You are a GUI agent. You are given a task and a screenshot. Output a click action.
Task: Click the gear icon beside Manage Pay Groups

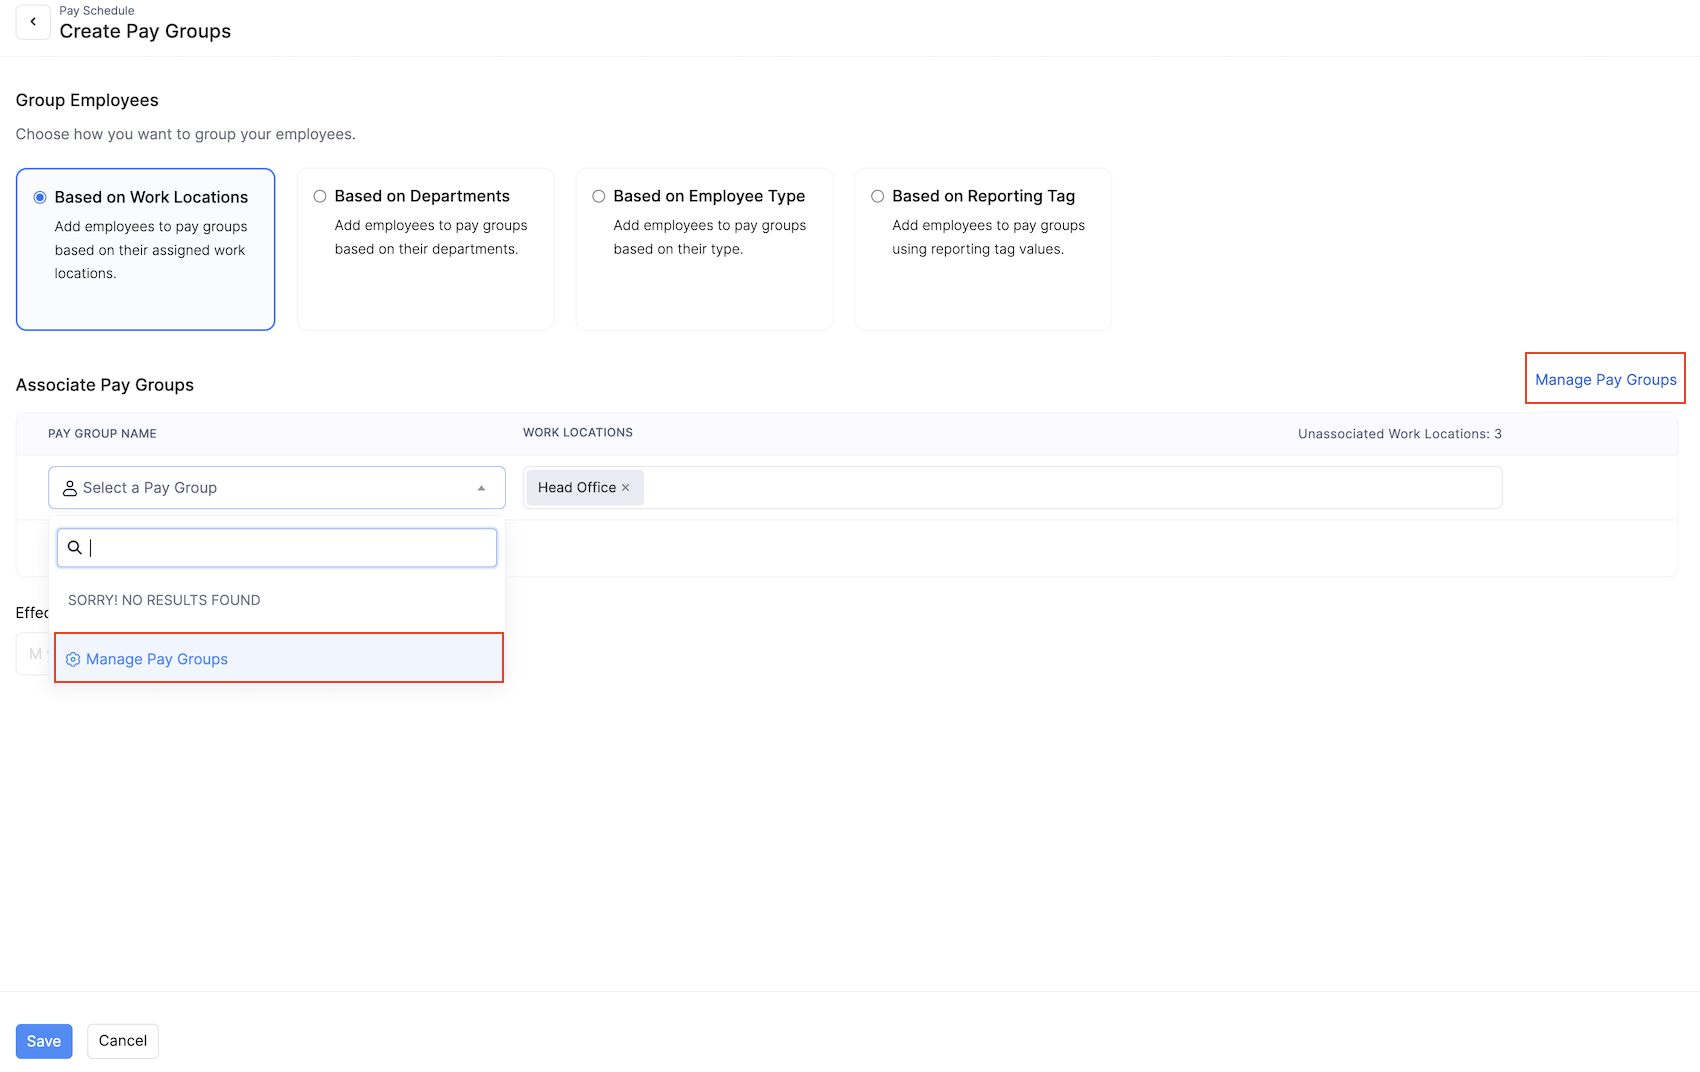pos(72,659)
